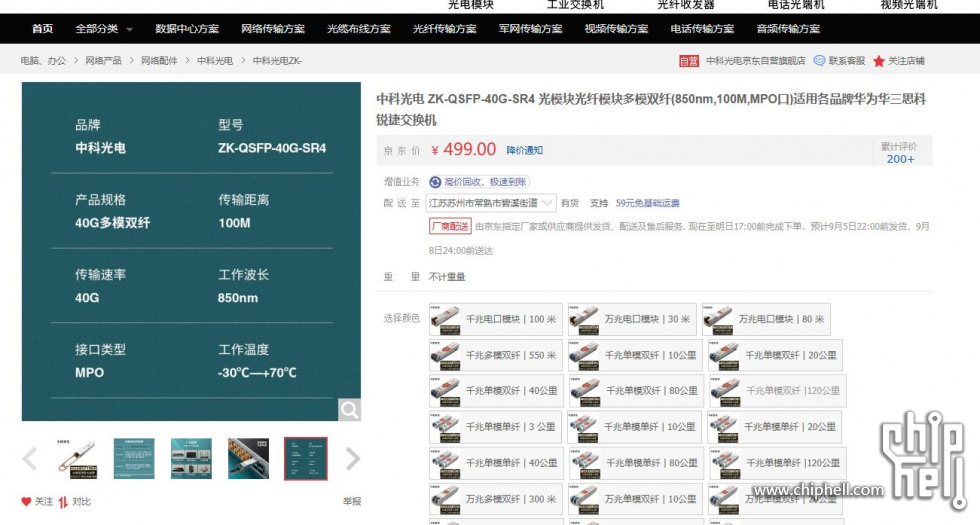980x525 pixels.
Task: Click the 高价回收 service icon
Action: (435, 182)
